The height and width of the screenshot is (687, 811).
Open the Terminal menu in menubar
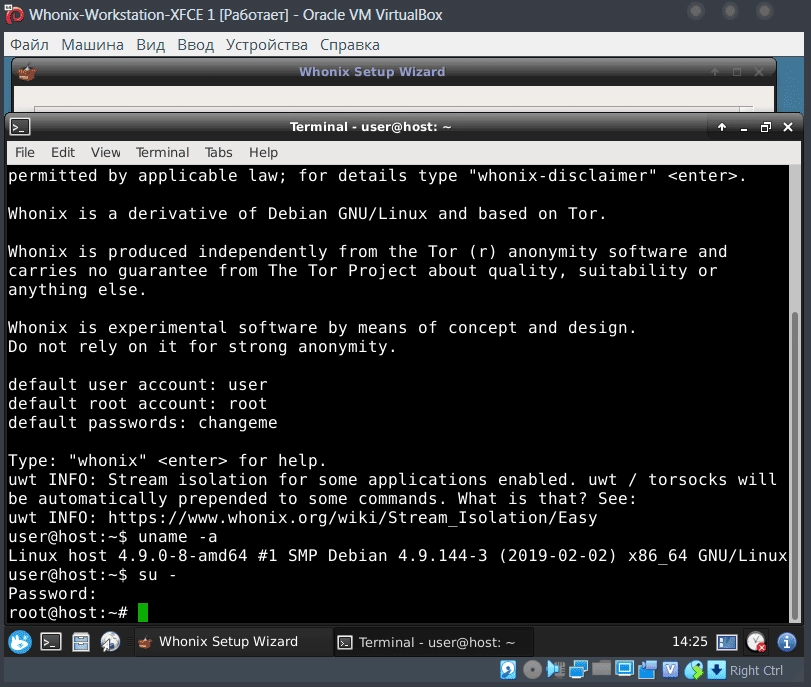162,153
